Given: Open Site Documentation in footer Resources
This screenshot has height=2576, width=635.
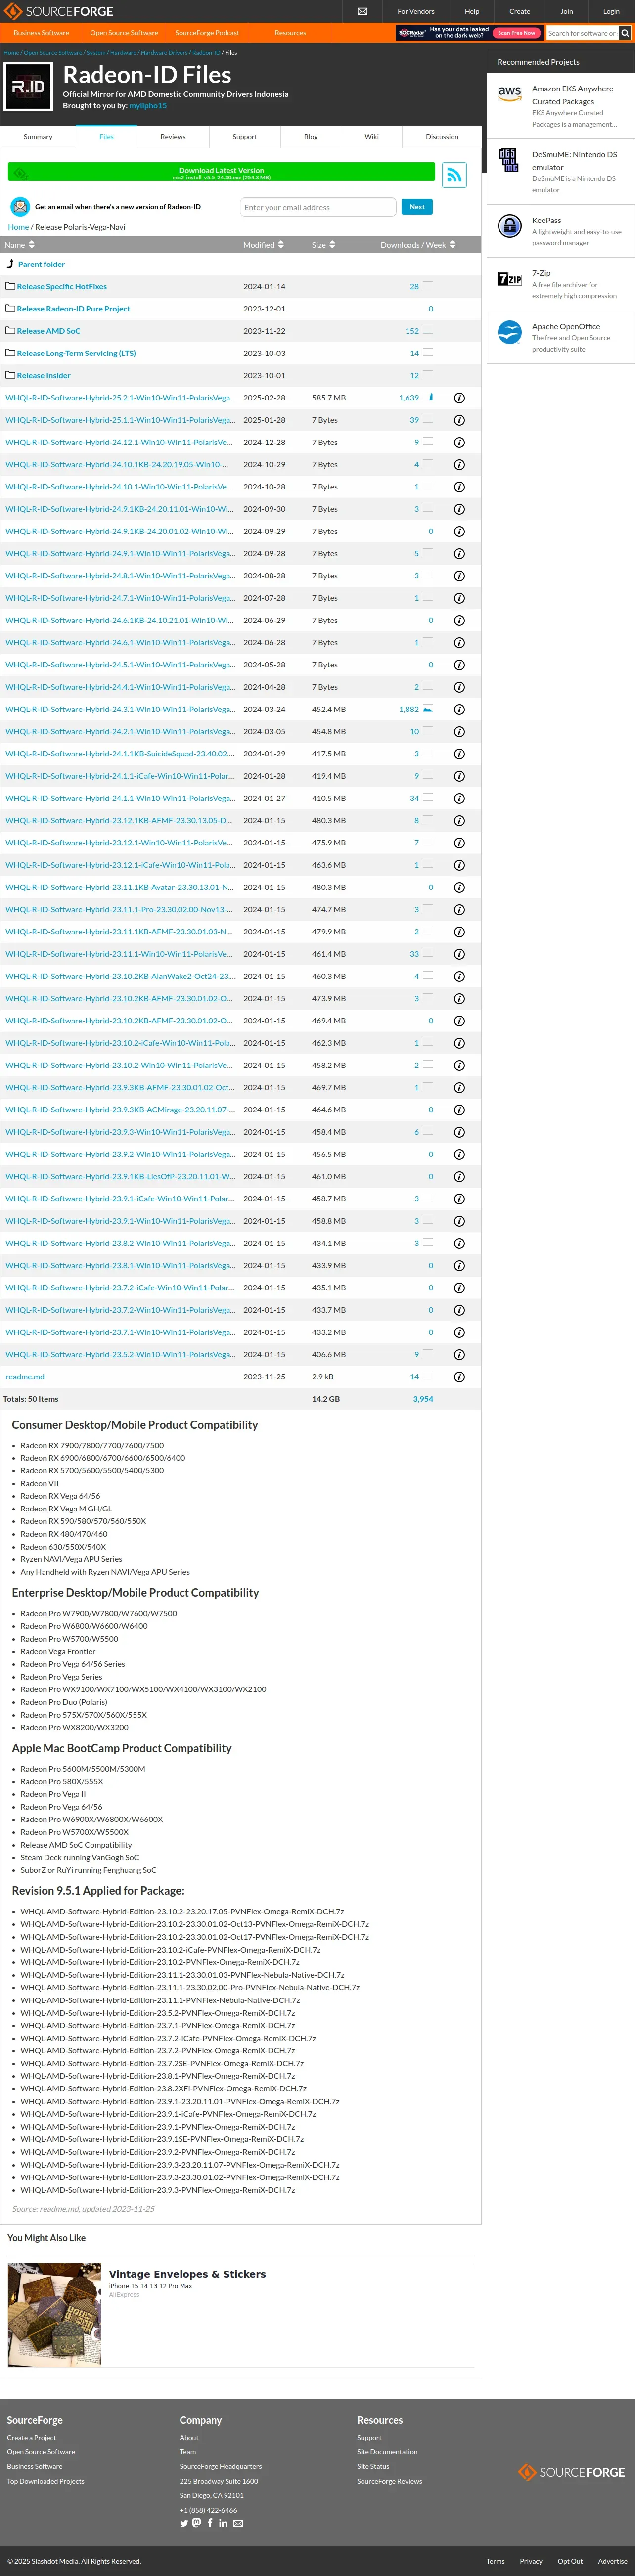Looking at the screenshot, I should point(387,2451).
